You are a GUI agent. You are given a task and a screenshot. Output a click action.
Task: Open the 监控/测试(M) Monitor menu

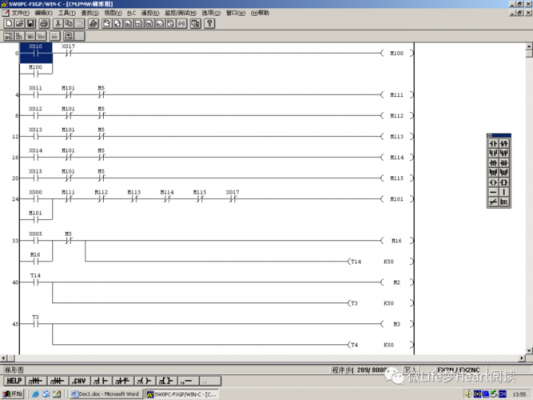pos(180,13)
